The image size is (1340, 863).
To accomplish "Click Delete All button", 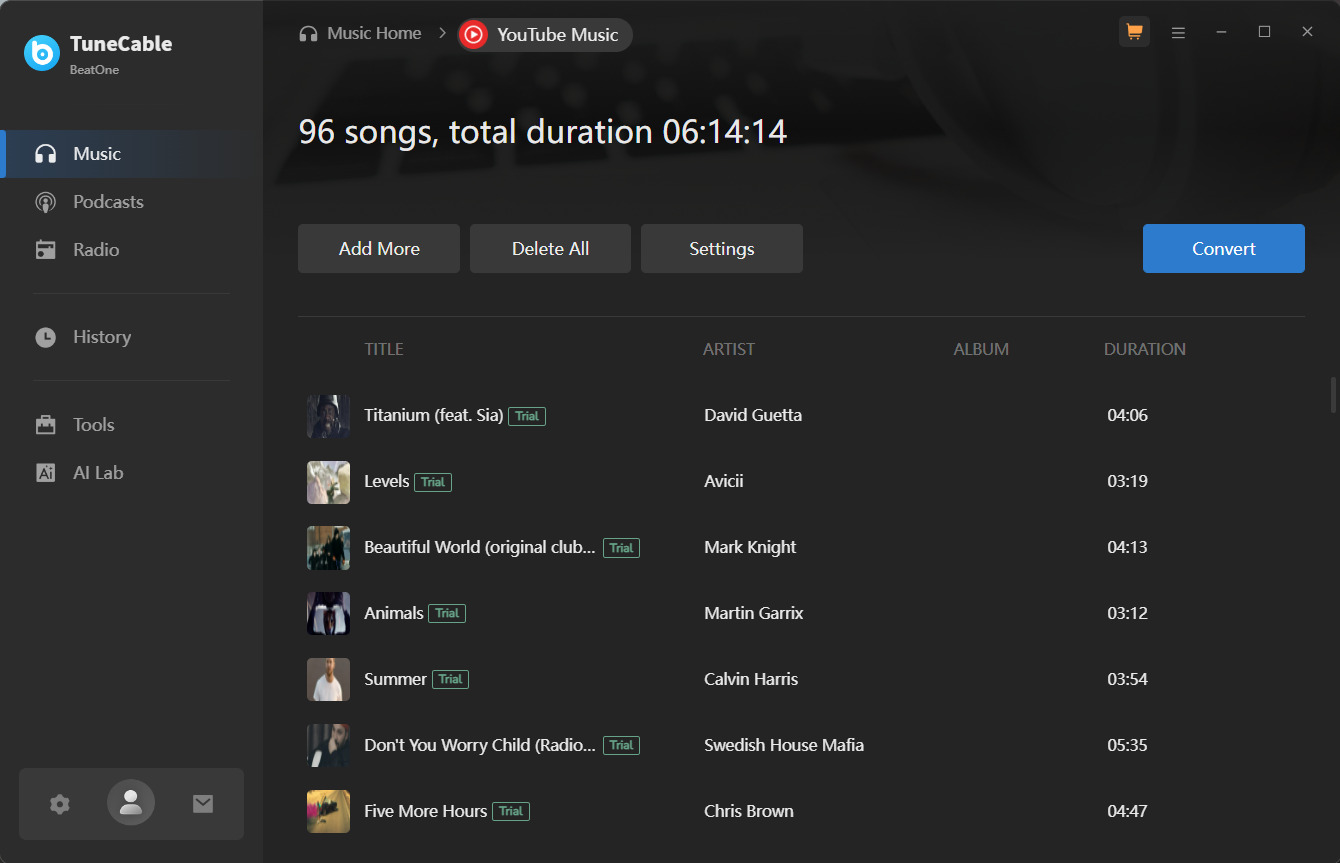I will (550, 249).
